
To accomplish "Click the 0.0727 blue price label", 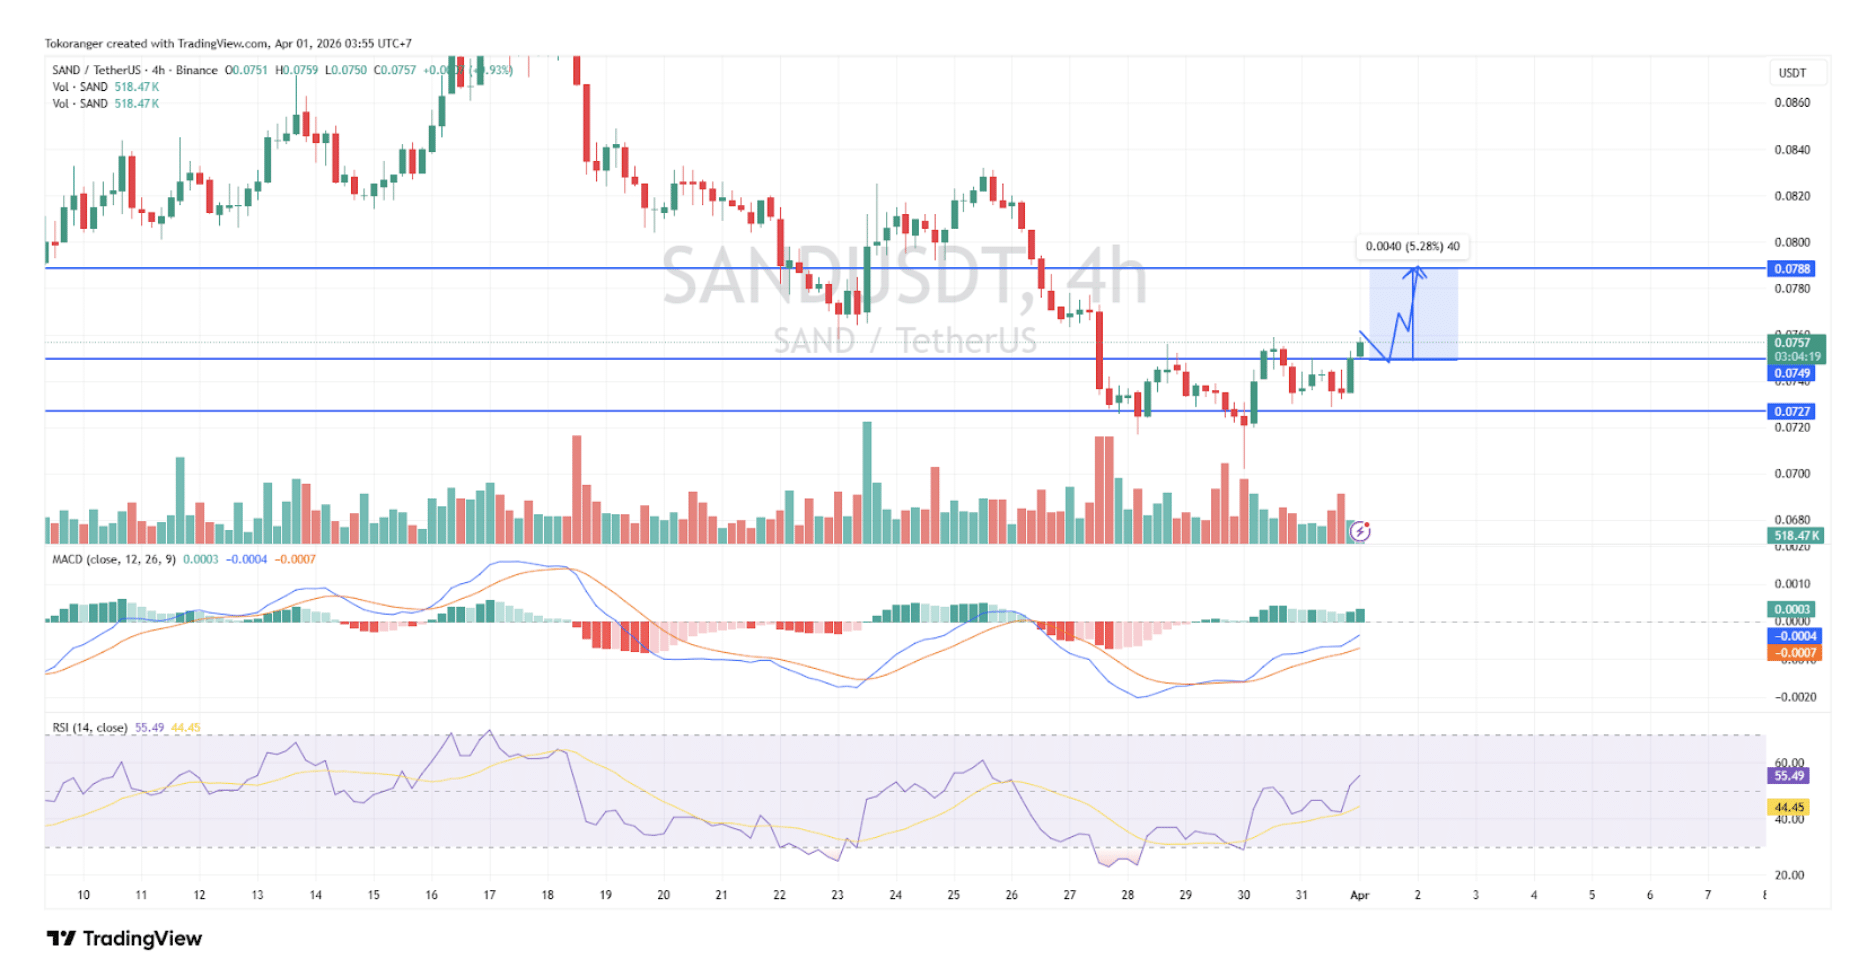I will [1792, 411].
